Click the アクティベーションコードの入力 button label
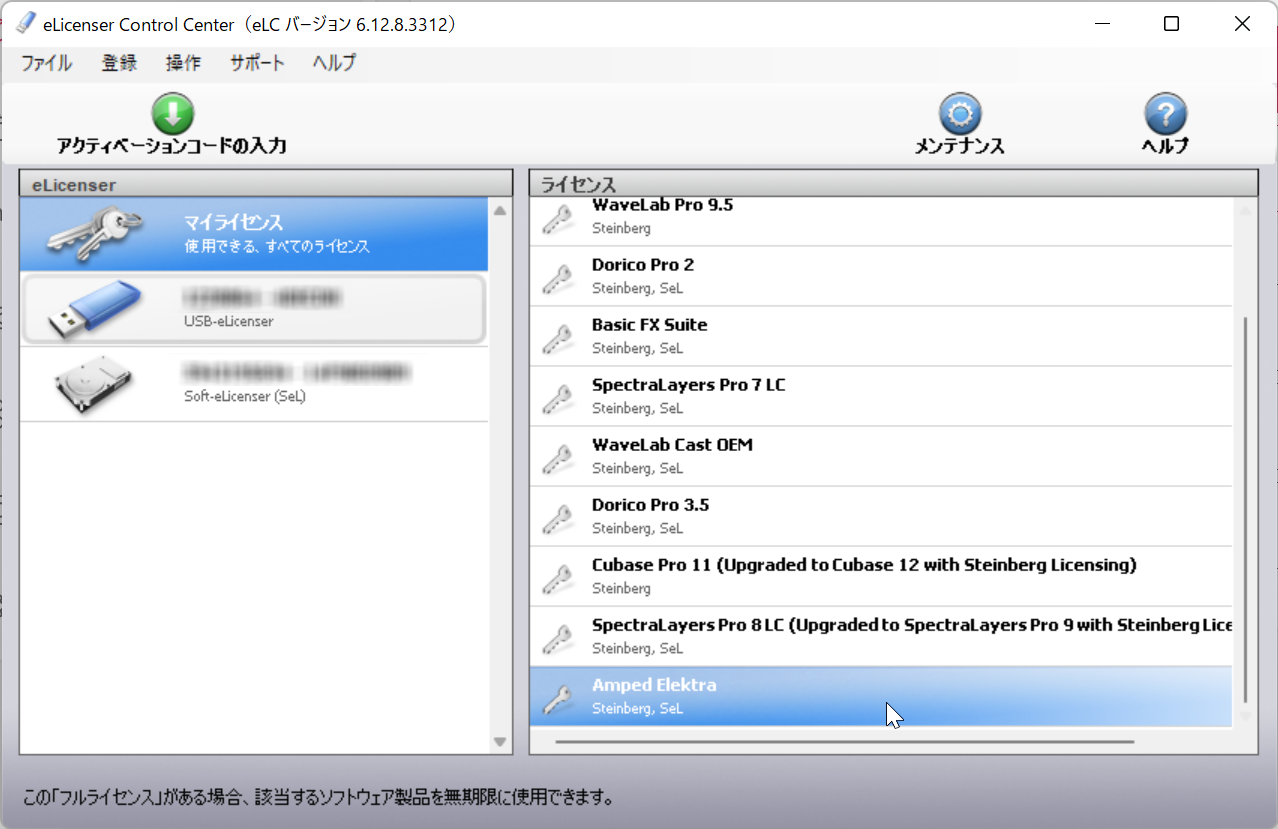 tap(172, 146)
